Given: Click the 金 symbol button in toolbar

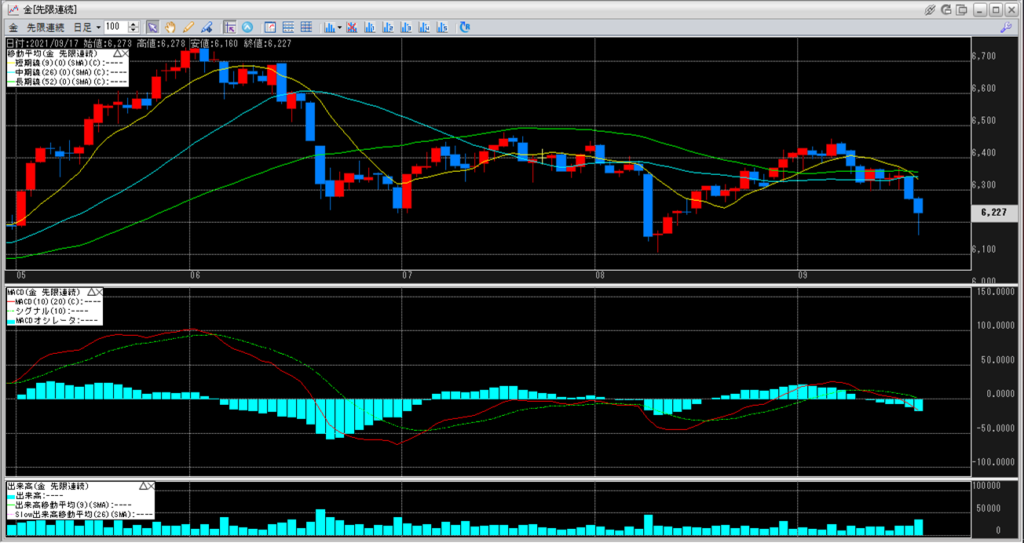Looking at the screenshot, I should 13,27.
